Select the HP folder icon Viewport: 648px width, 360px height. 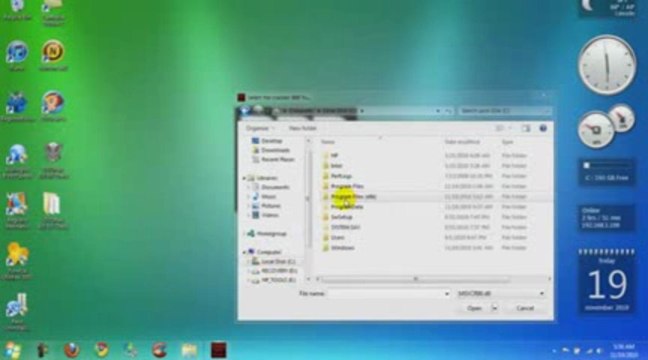[325, 155]
